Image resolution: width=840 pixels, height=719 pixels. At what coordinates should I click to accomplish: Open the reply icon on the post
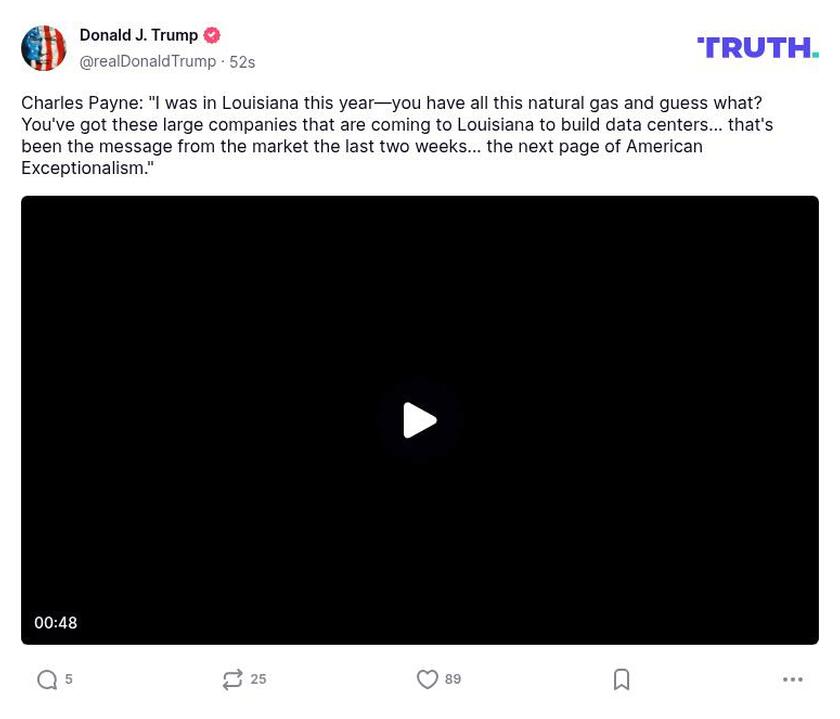pyautogui.click(x=48, y=678)
